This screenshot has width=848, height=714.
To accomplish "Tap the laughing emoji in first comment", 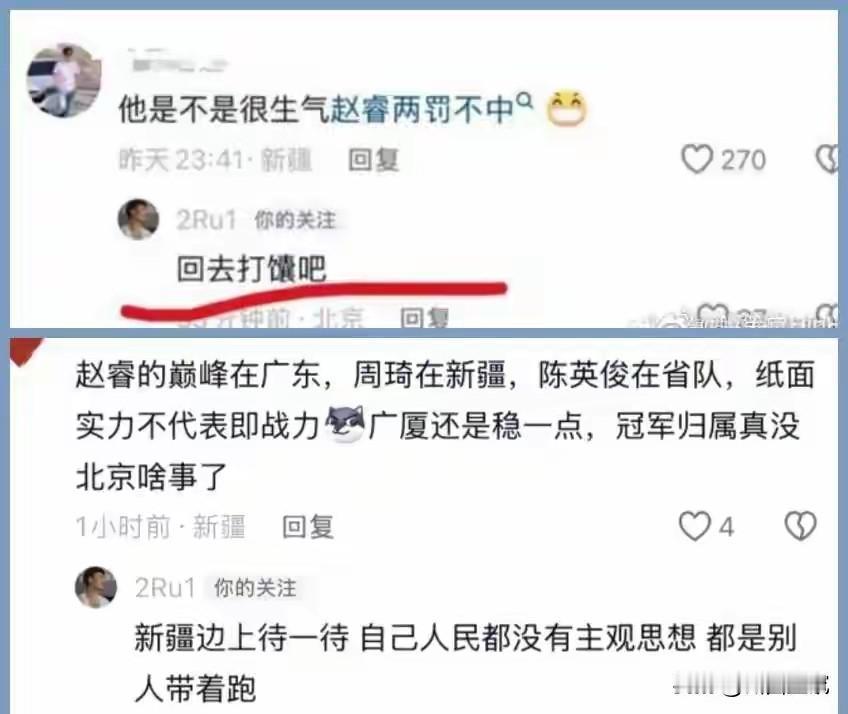I will (x=566, y=109).
